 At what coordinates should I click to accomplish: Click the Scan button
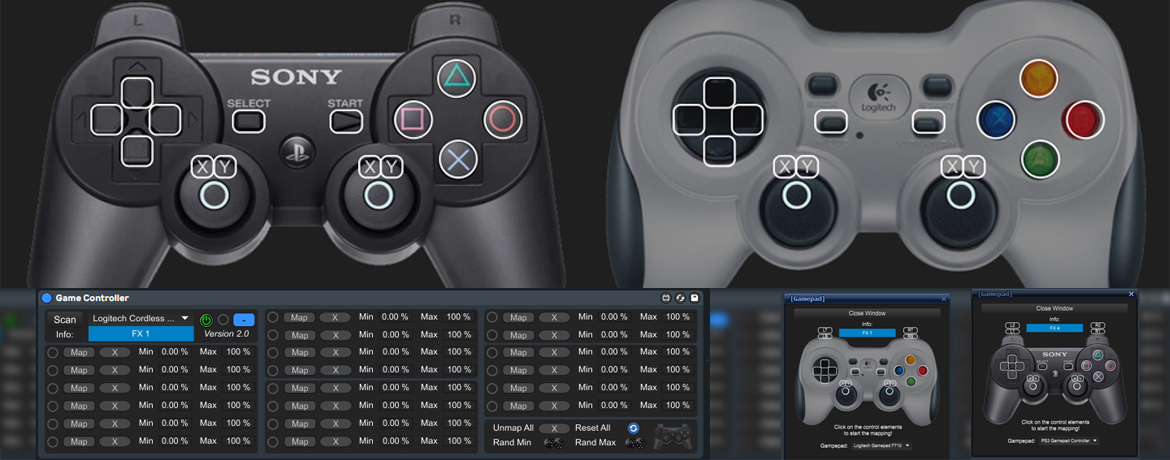tap(65, 319)
